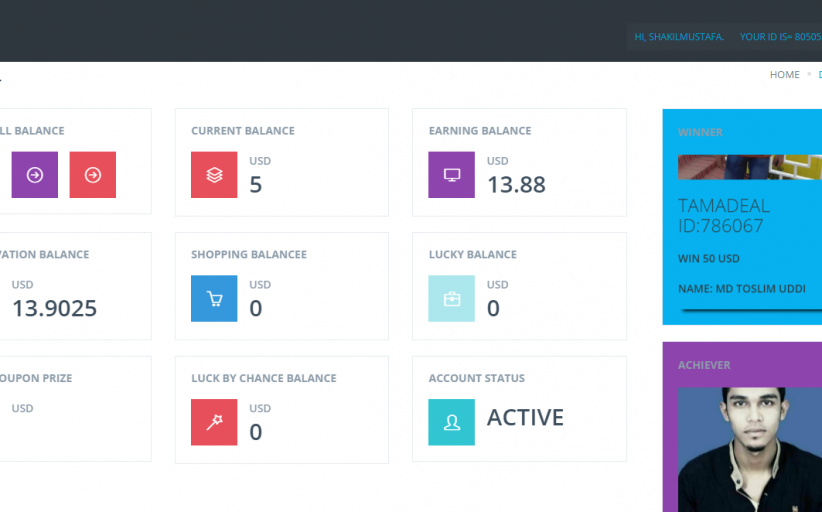The height and width of the screenshot is (512, 822).
Task: Click the 13.9025 balance amount
Action: (x=54, y=308)
